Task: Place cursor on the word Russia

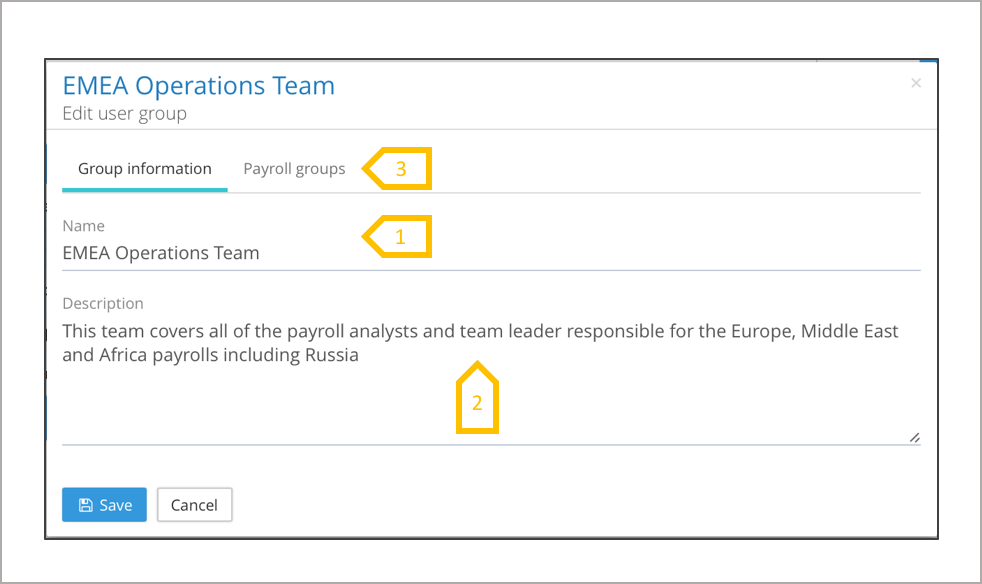Action: click(331, 355)
